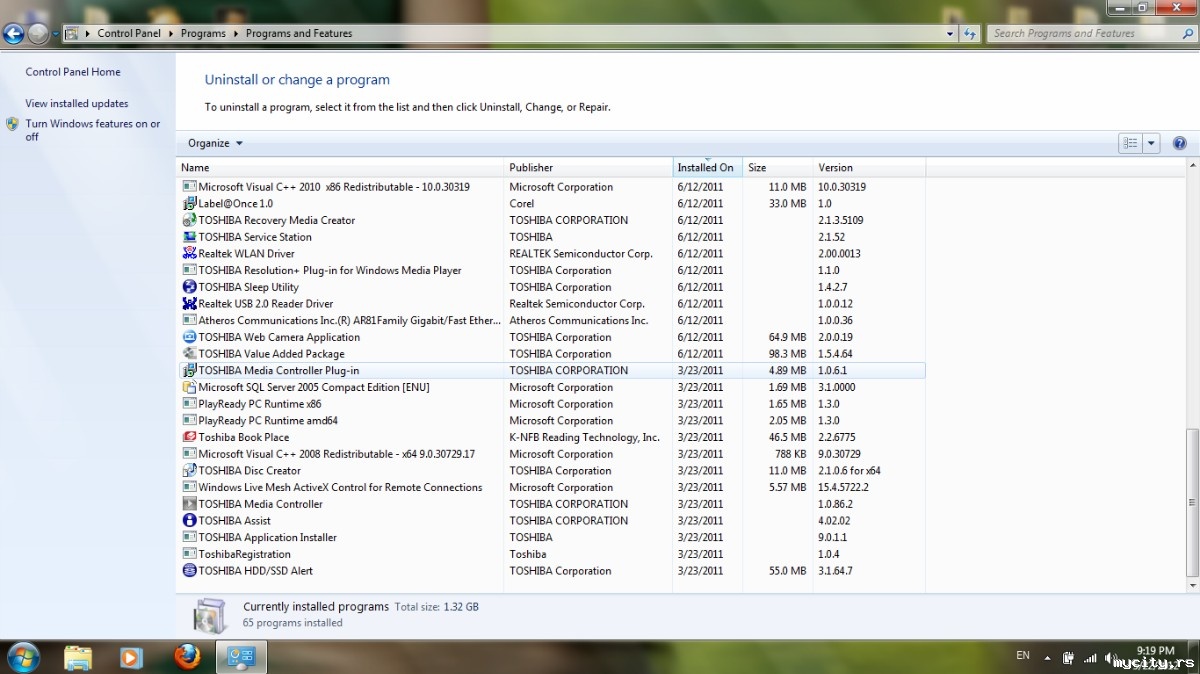Screen dimensions: 1200x674
Task: Select TOSHIBA Media Controller Plug-in icon
Action: coord(190,370)
